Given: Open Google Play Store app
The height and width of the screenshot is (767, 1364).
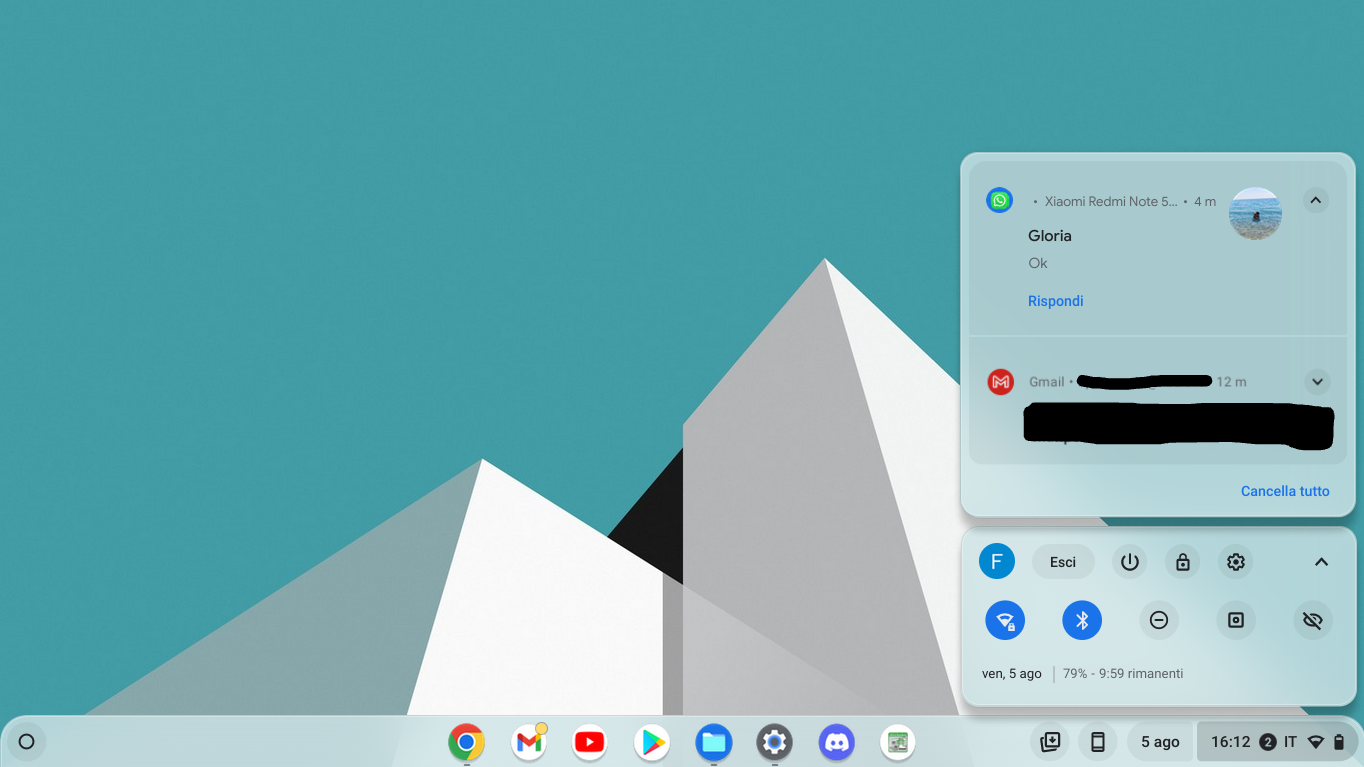Looking at the screenshot, I should pyautogui.click(x=652, y=742).
